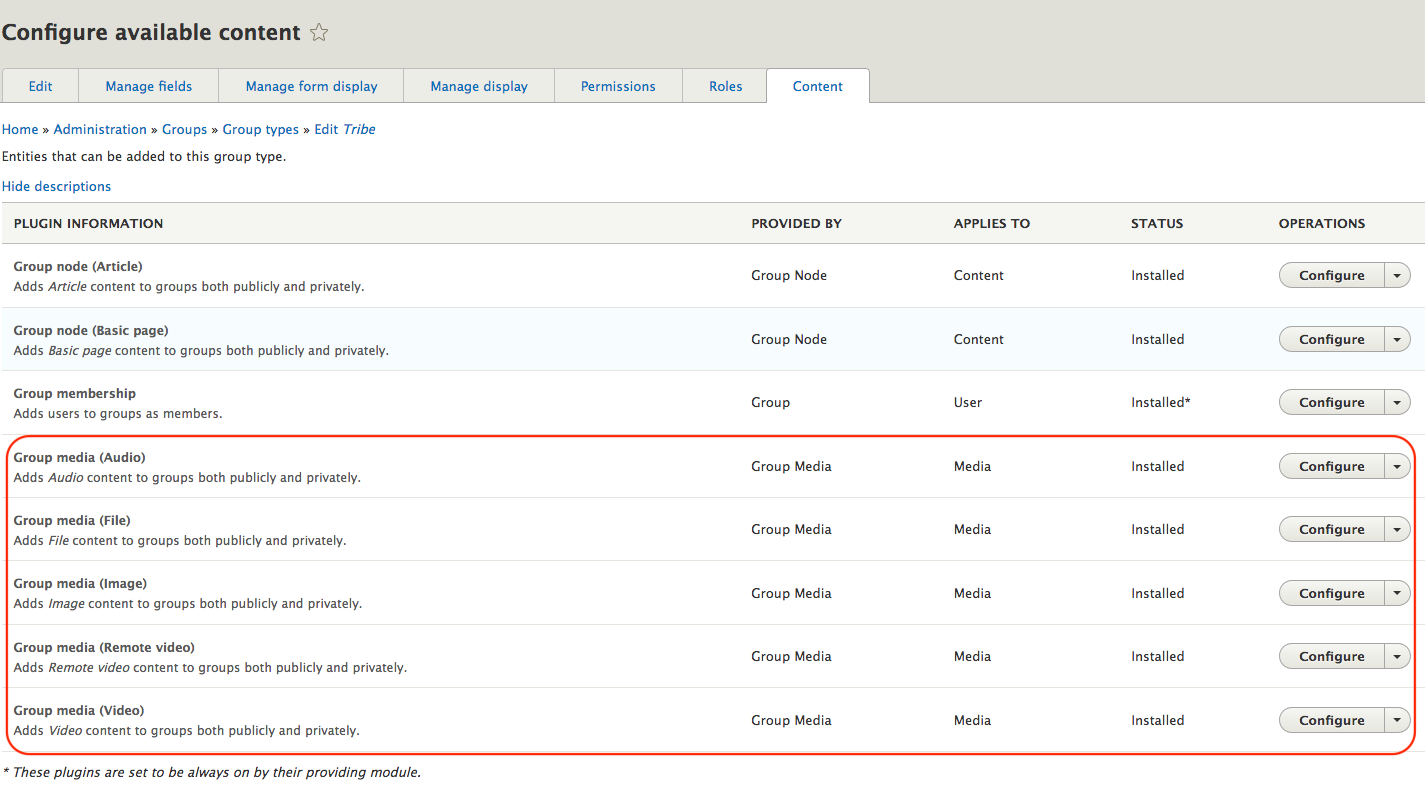Click Configure for Group media (Audio)
This screenshot has width=1425, height=795.
coord(1332,466)
